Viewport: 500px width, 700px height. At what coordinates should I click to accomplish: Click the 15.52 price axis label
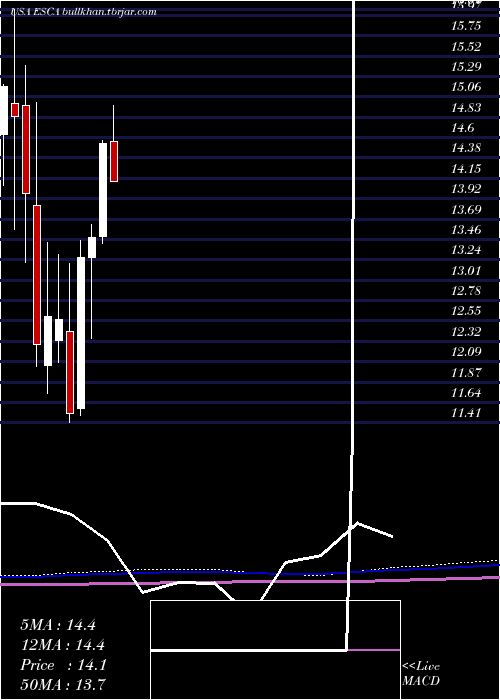point(466,46)
